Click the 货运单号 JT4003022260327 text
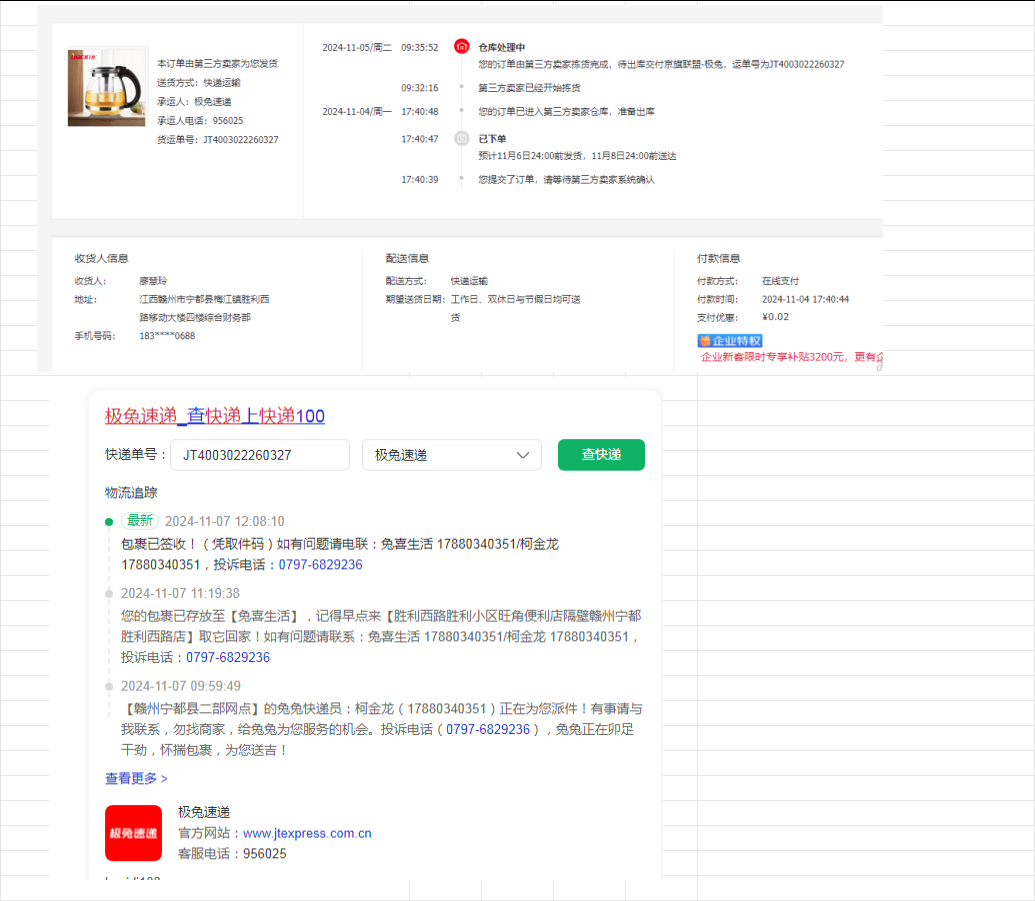The height and width of the screenshot is (901, 1035). click(x=218, y=140)
